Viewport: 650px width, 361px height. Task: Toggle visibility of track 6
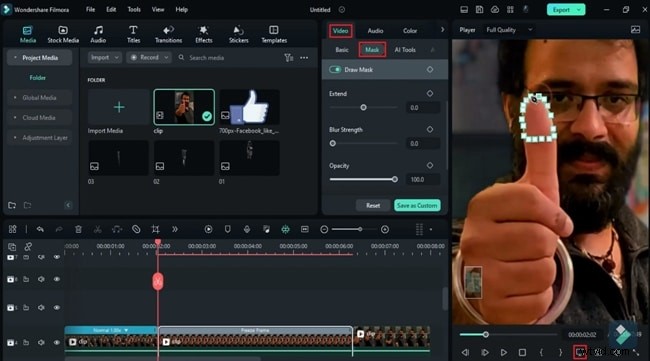pyautogui.click(x=57, y=279)
